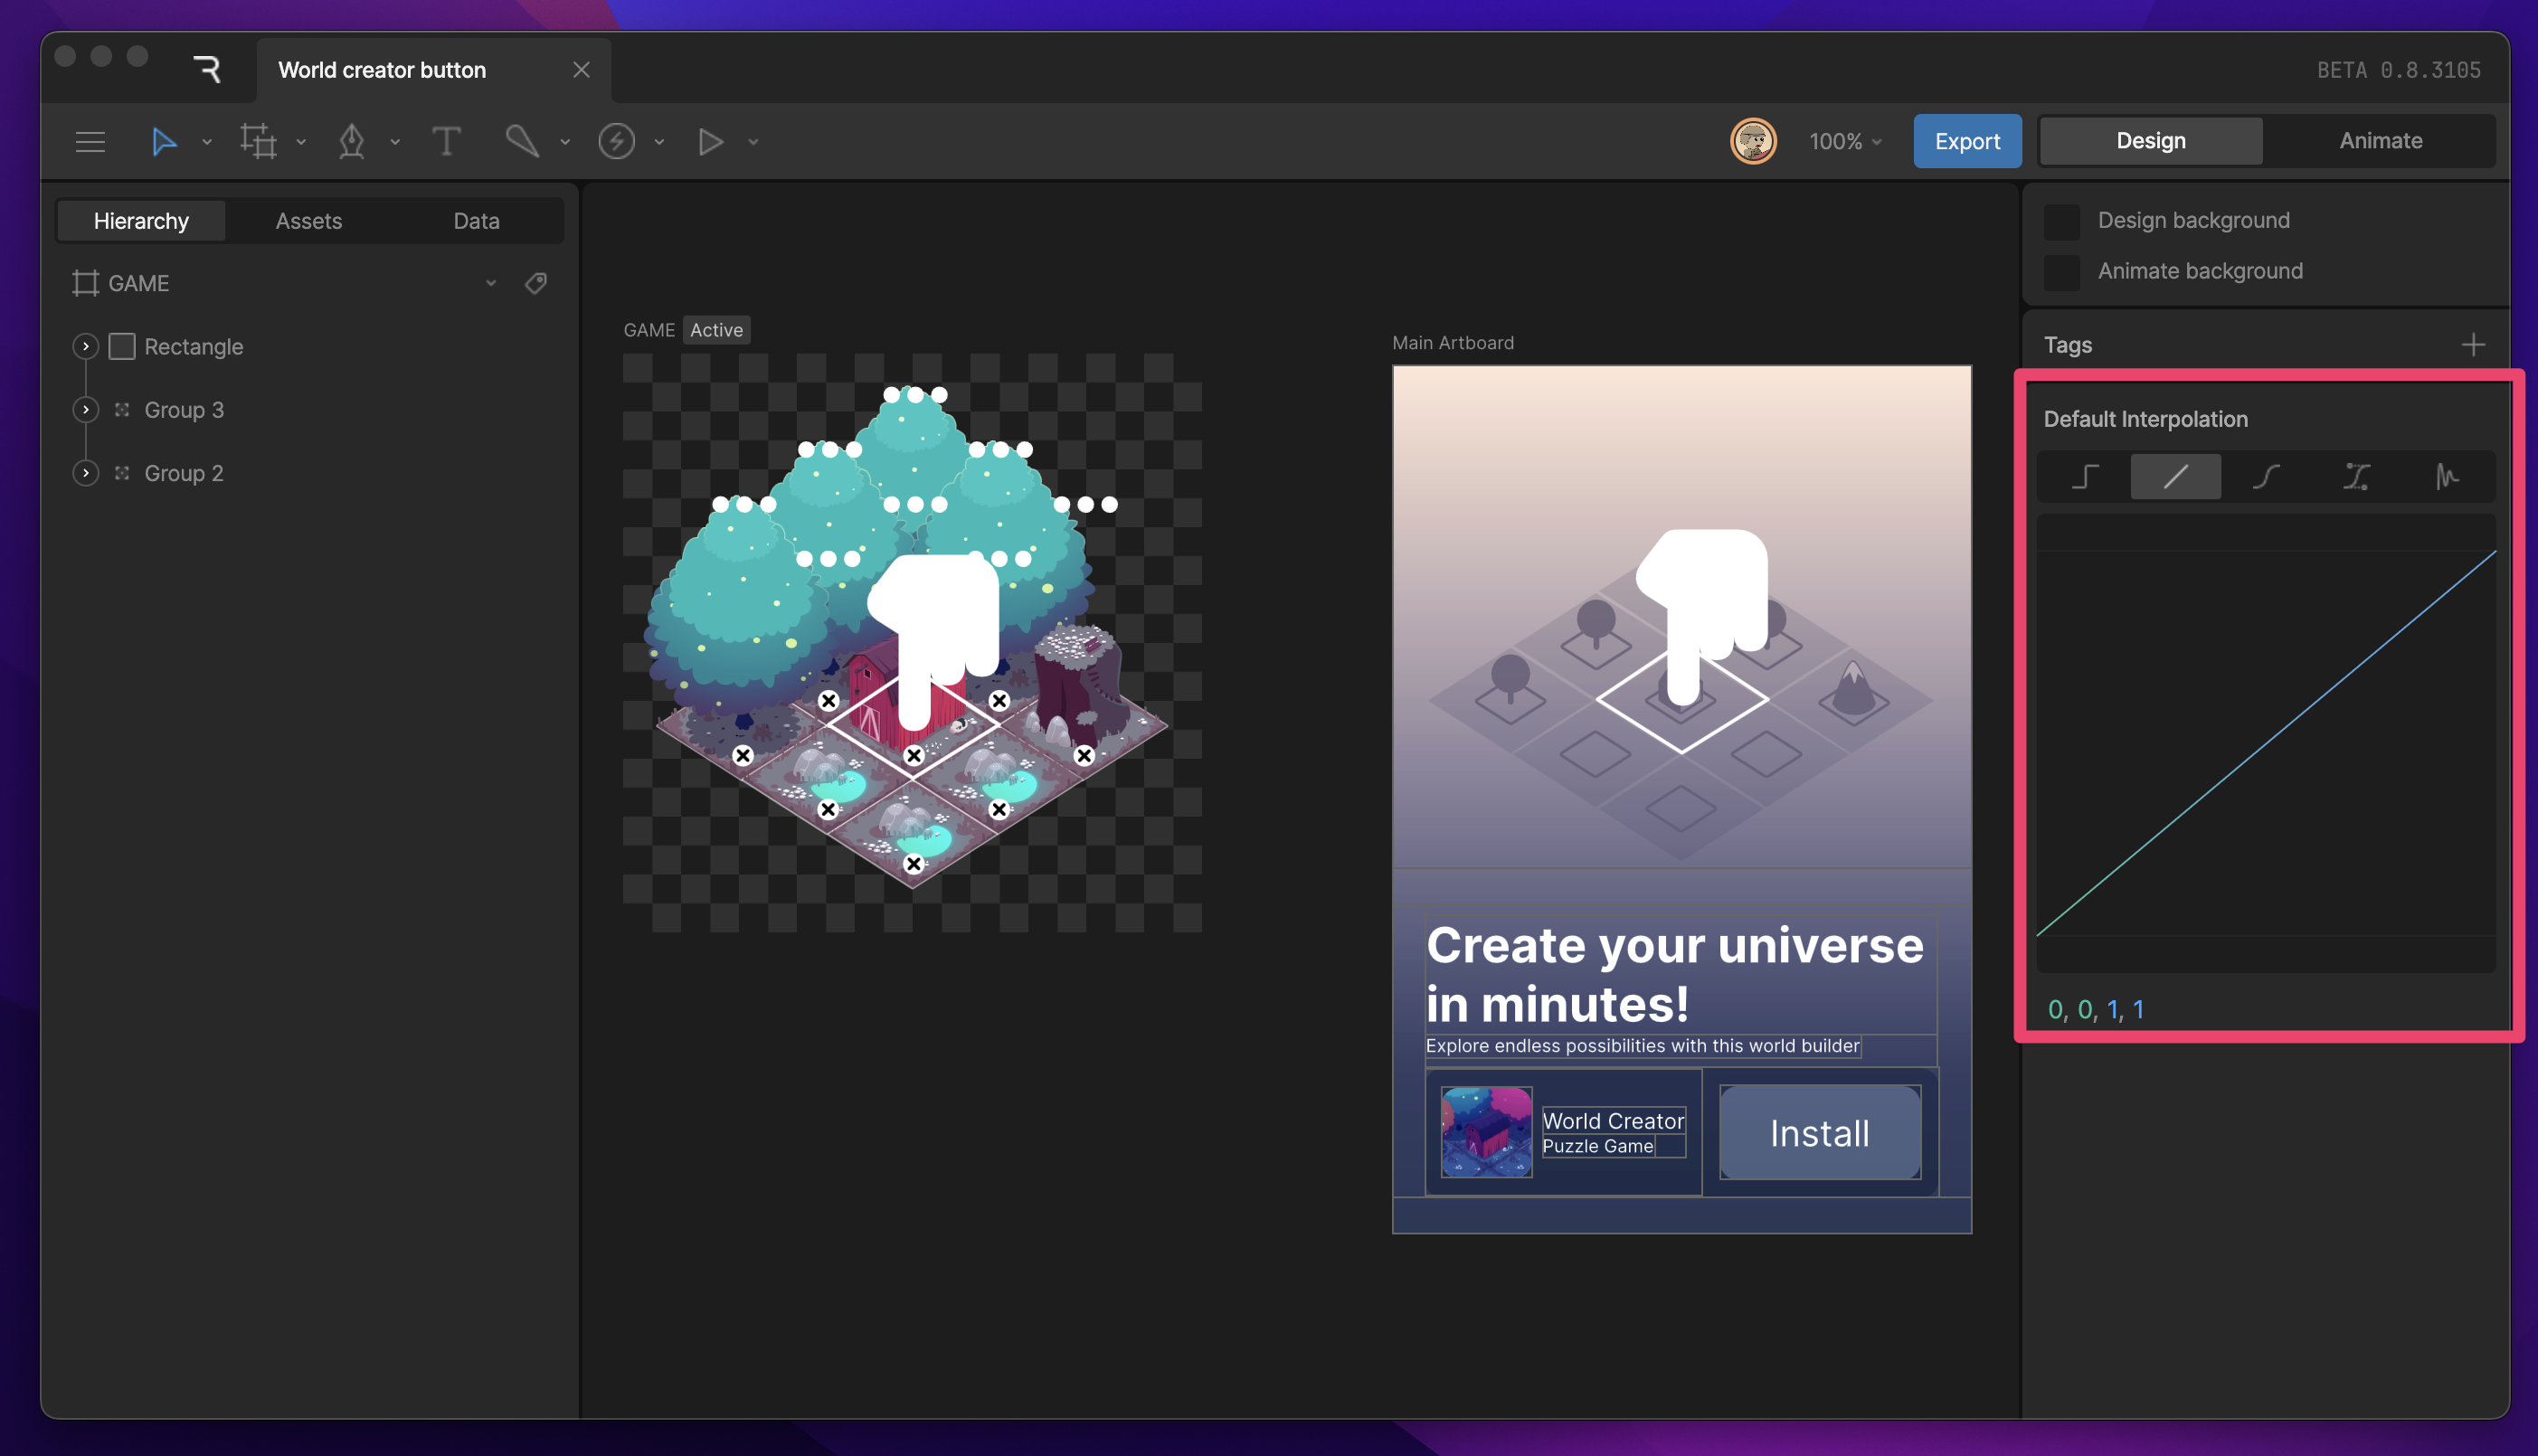The height and width of the screenshot is (1456, 2538).
Task: Click the Events lightning bolt icon
Action: coord(616,141)
